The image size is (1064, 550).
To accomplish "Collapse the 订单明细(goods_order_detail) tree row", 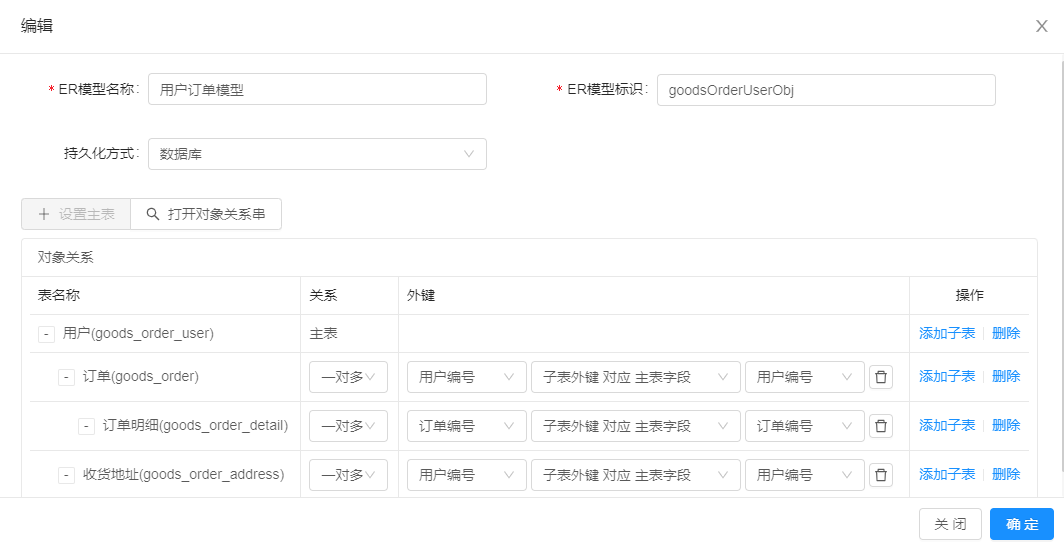I will point(86,426).
